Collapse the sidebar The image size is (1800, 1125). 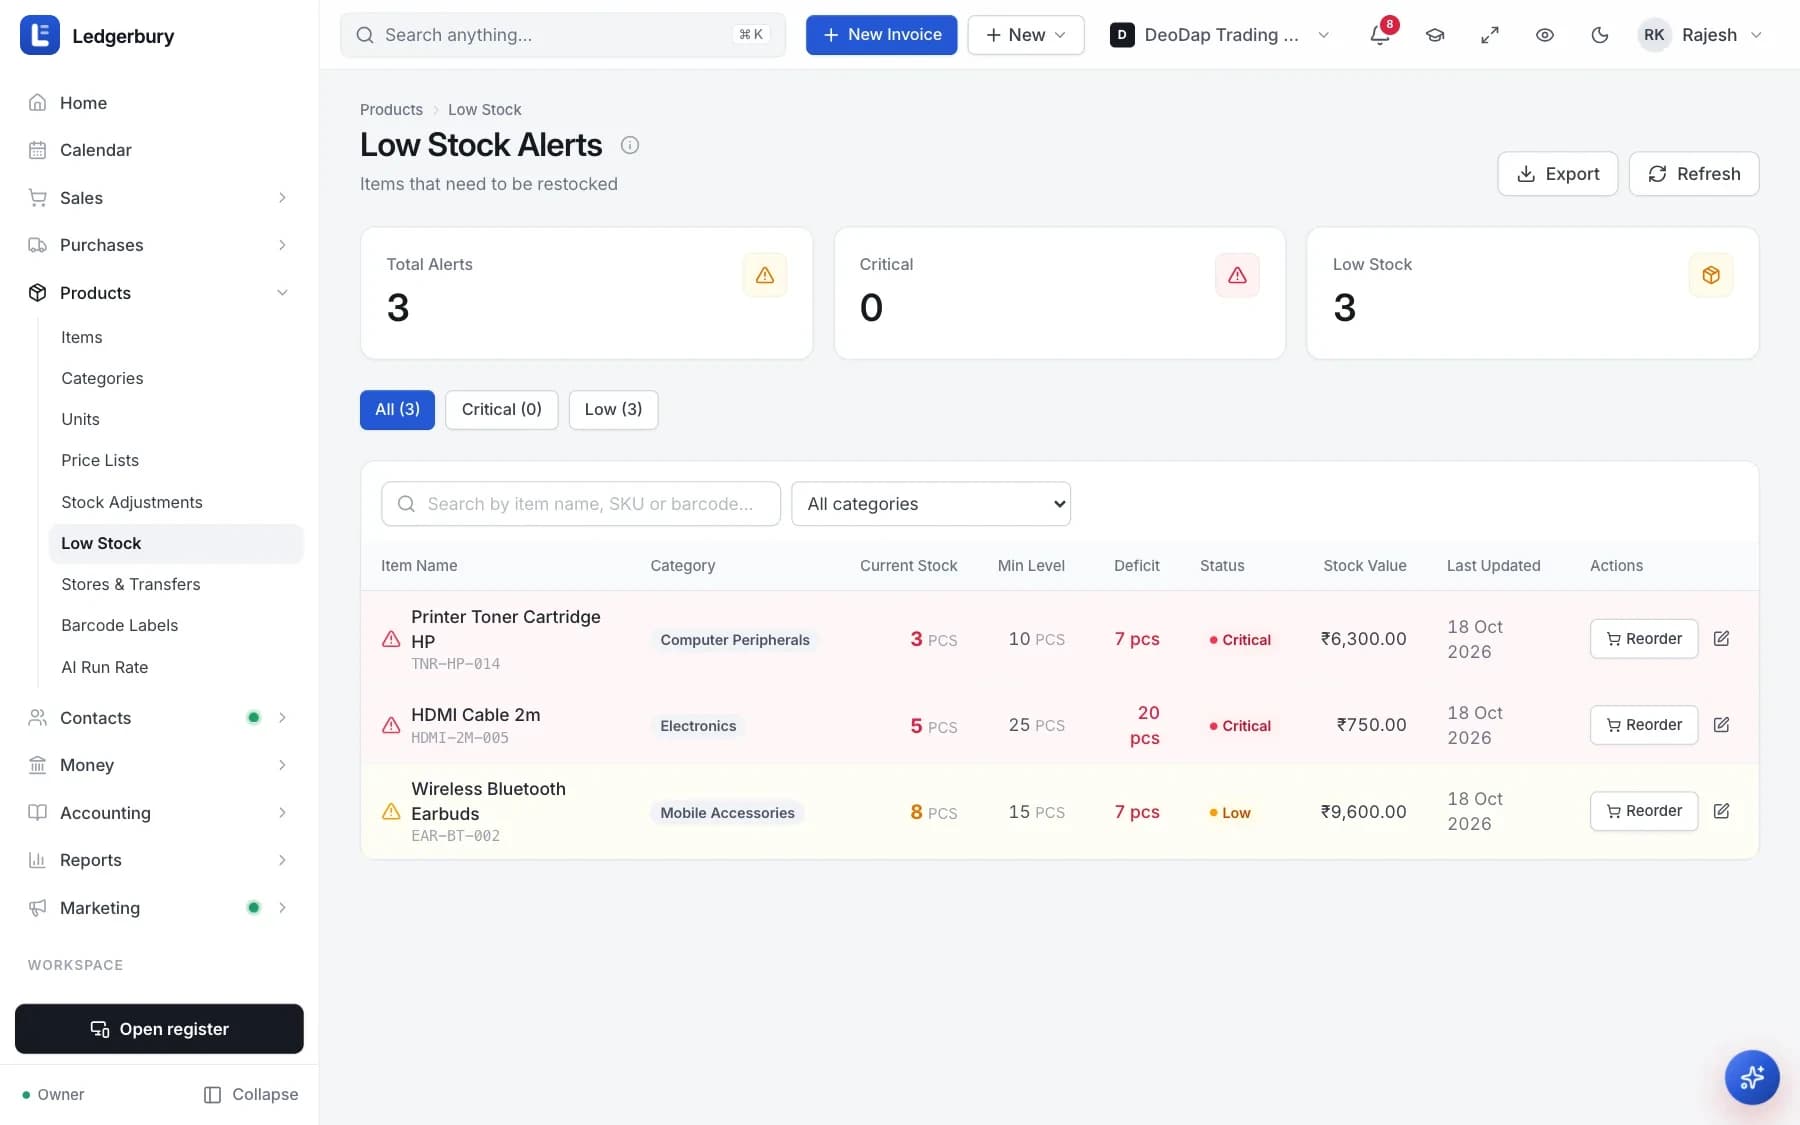point(251,1095)
